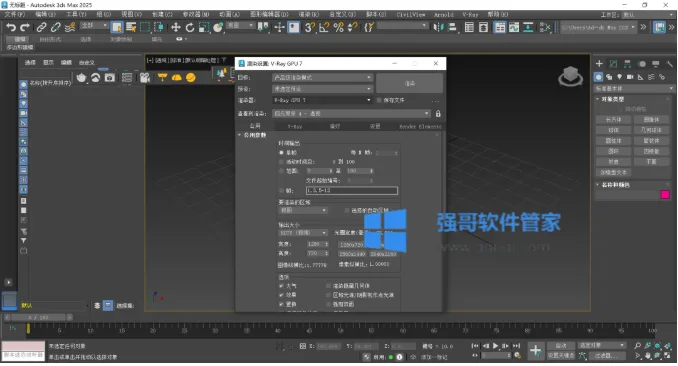678x366 pixels.
Task: Click the Unlink Selection broken-chain icon
Action: click(55, 27)
